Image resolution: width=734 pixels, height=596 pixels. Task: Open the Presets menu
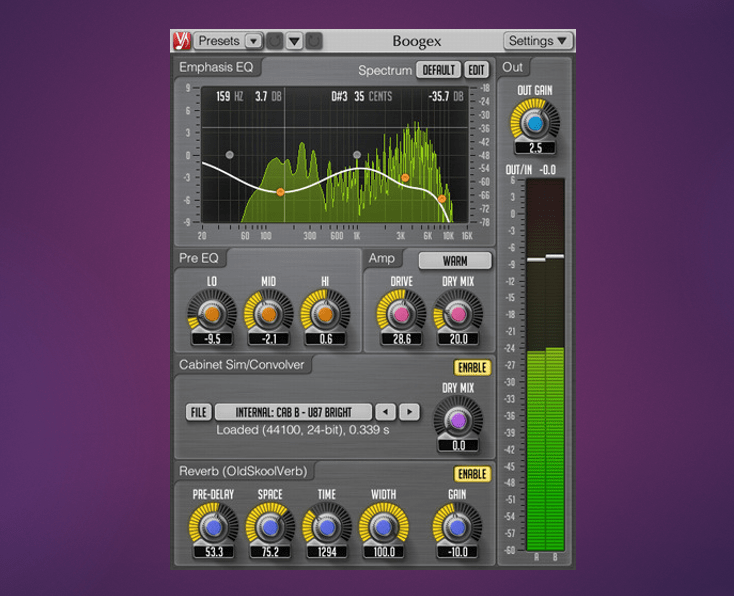click(x=219, y=41)
